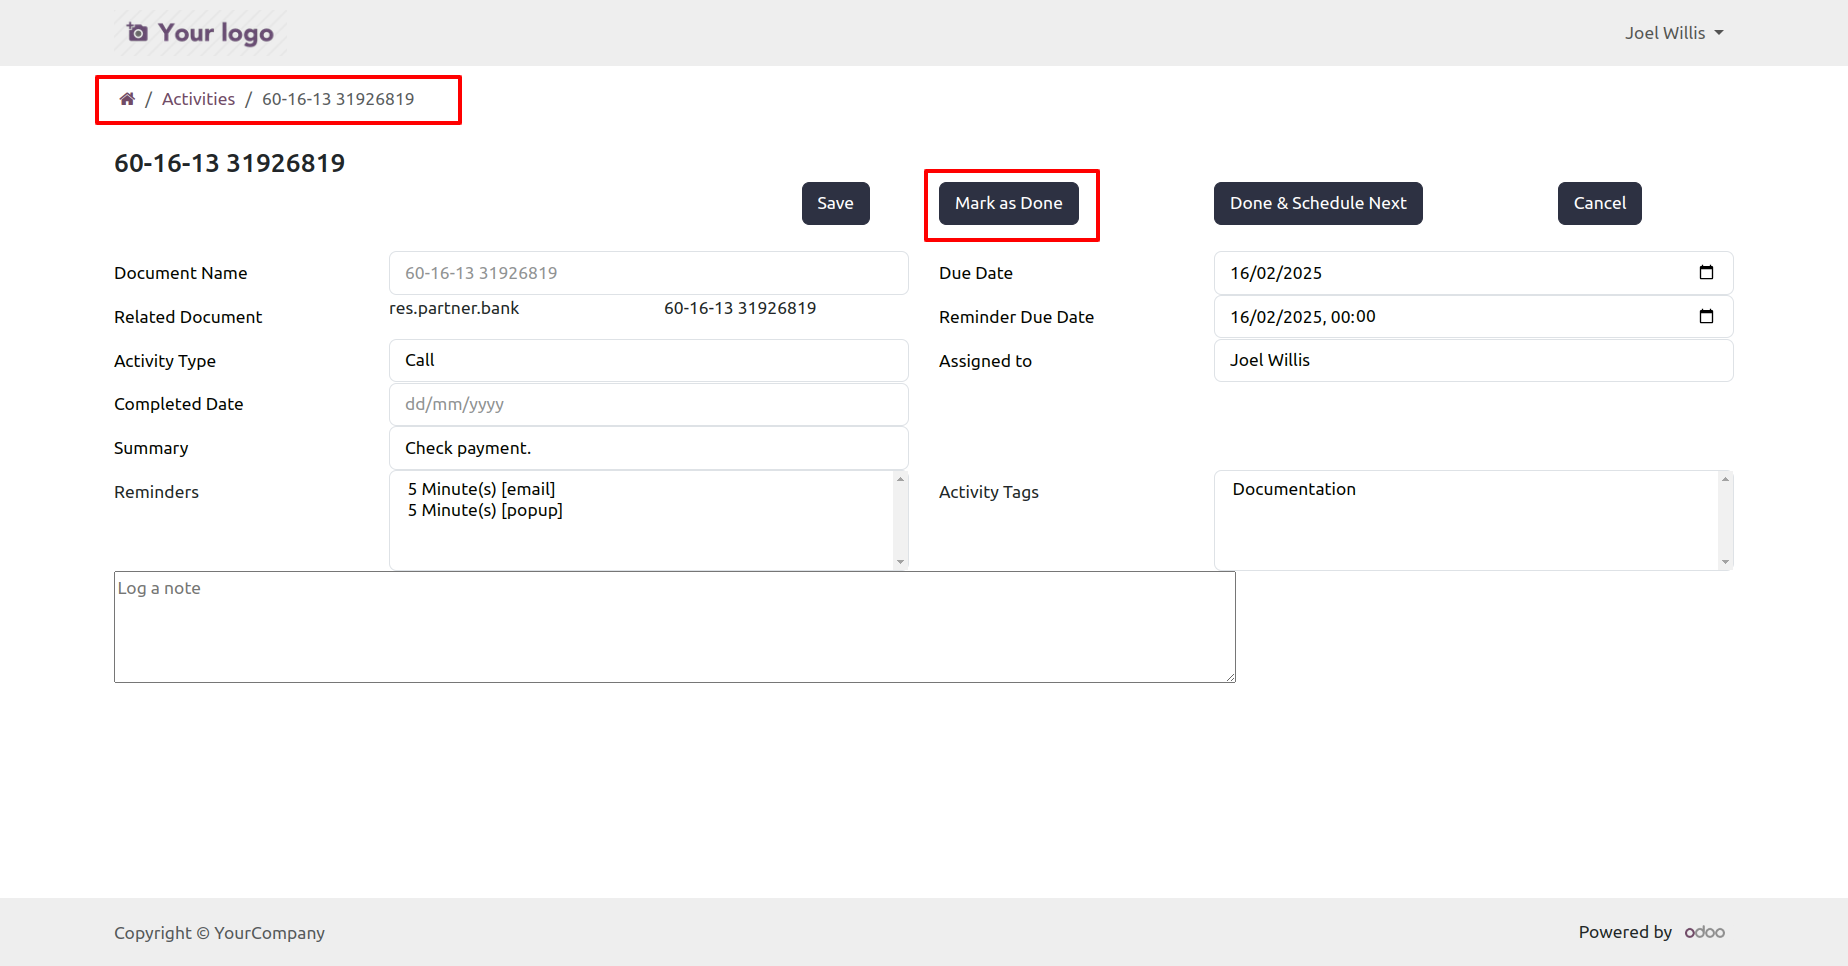Image resolution: width=1848 pixels, height=966 pixels.
Task: Select the Documentation activity tag
Action: [x=1294, y=489]
